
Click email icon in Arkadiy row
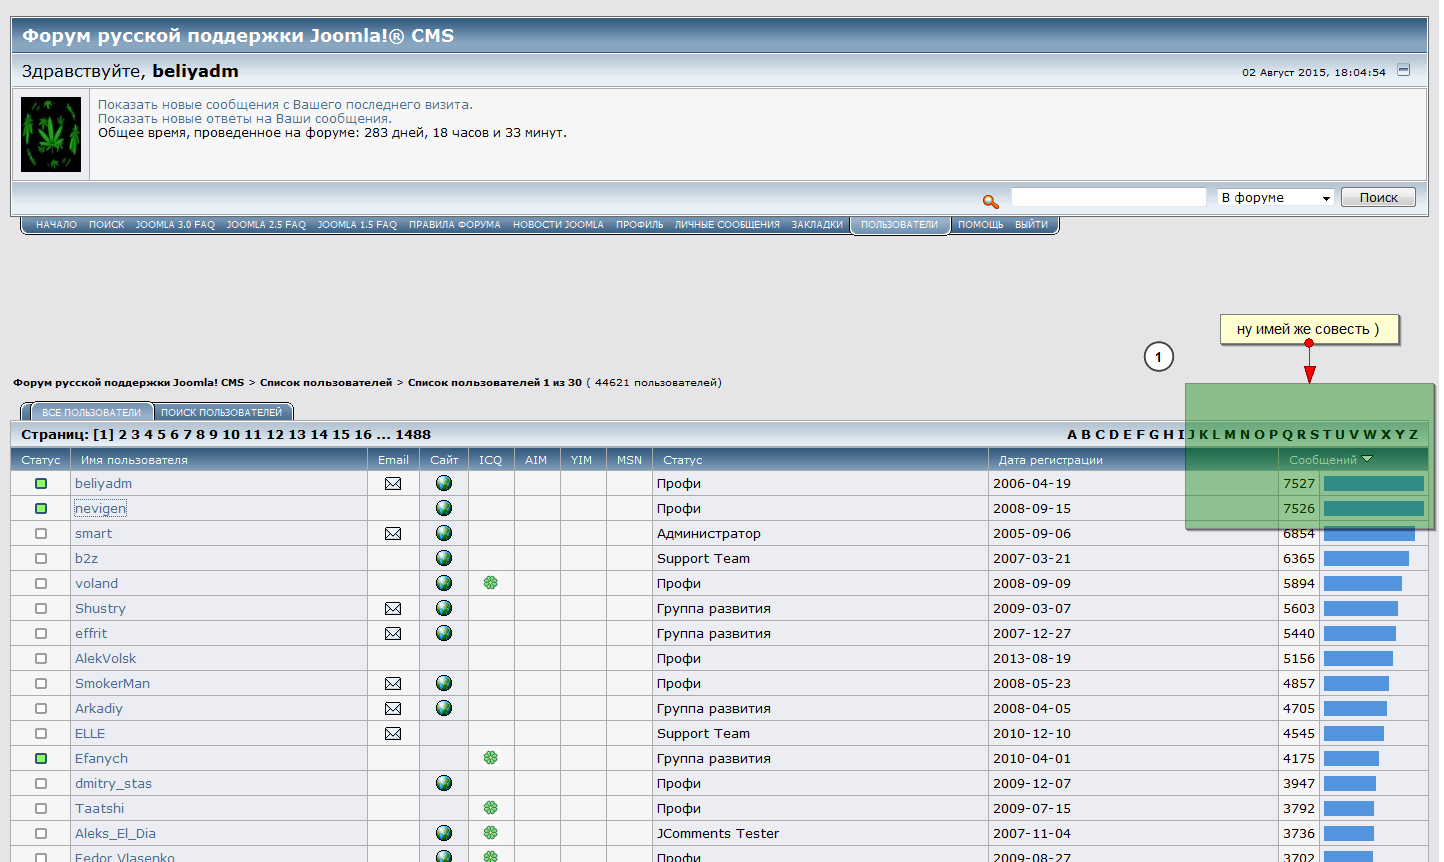(x=393, y=709)
